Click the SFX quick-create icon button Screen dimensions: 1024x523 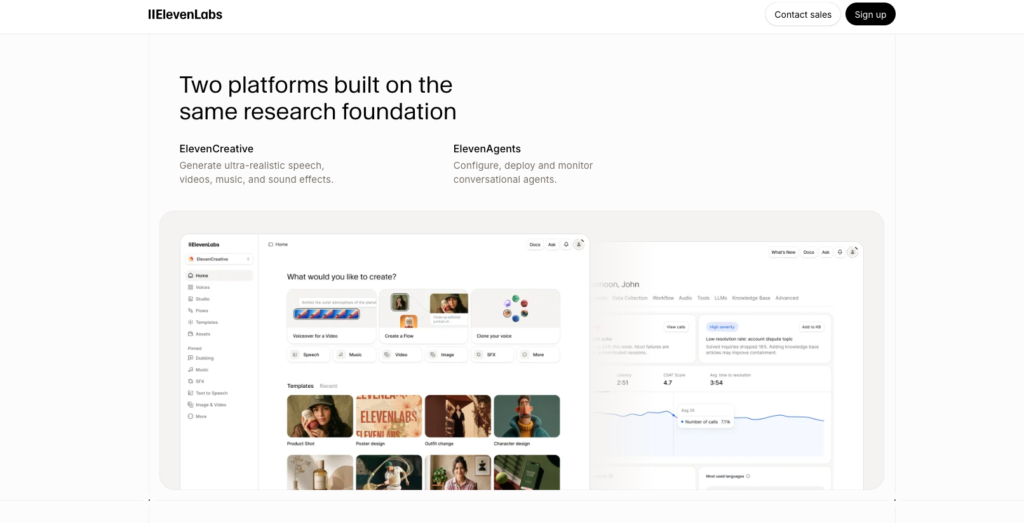click(x=479, y=355)
